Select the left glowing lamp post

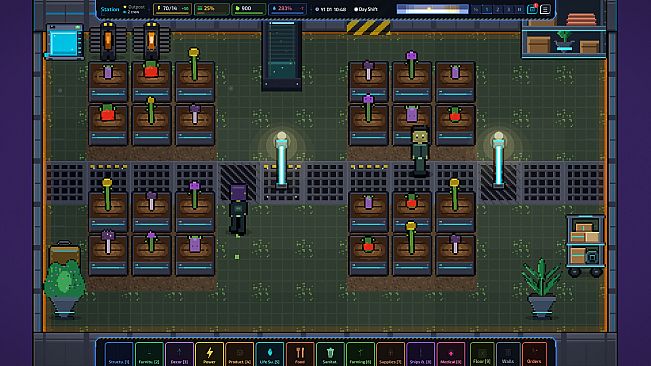coord(281,161)
